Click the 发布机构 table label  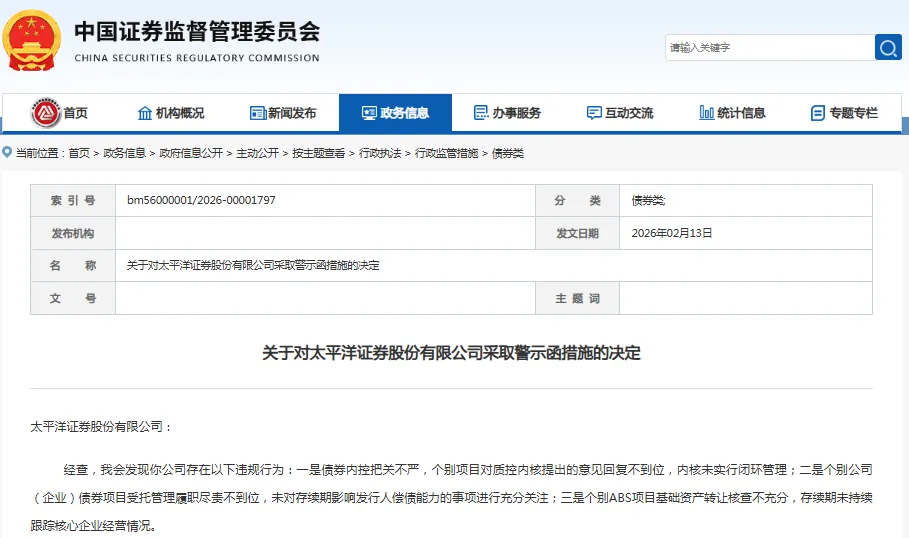pyautogui.click(x=72, y=233)
